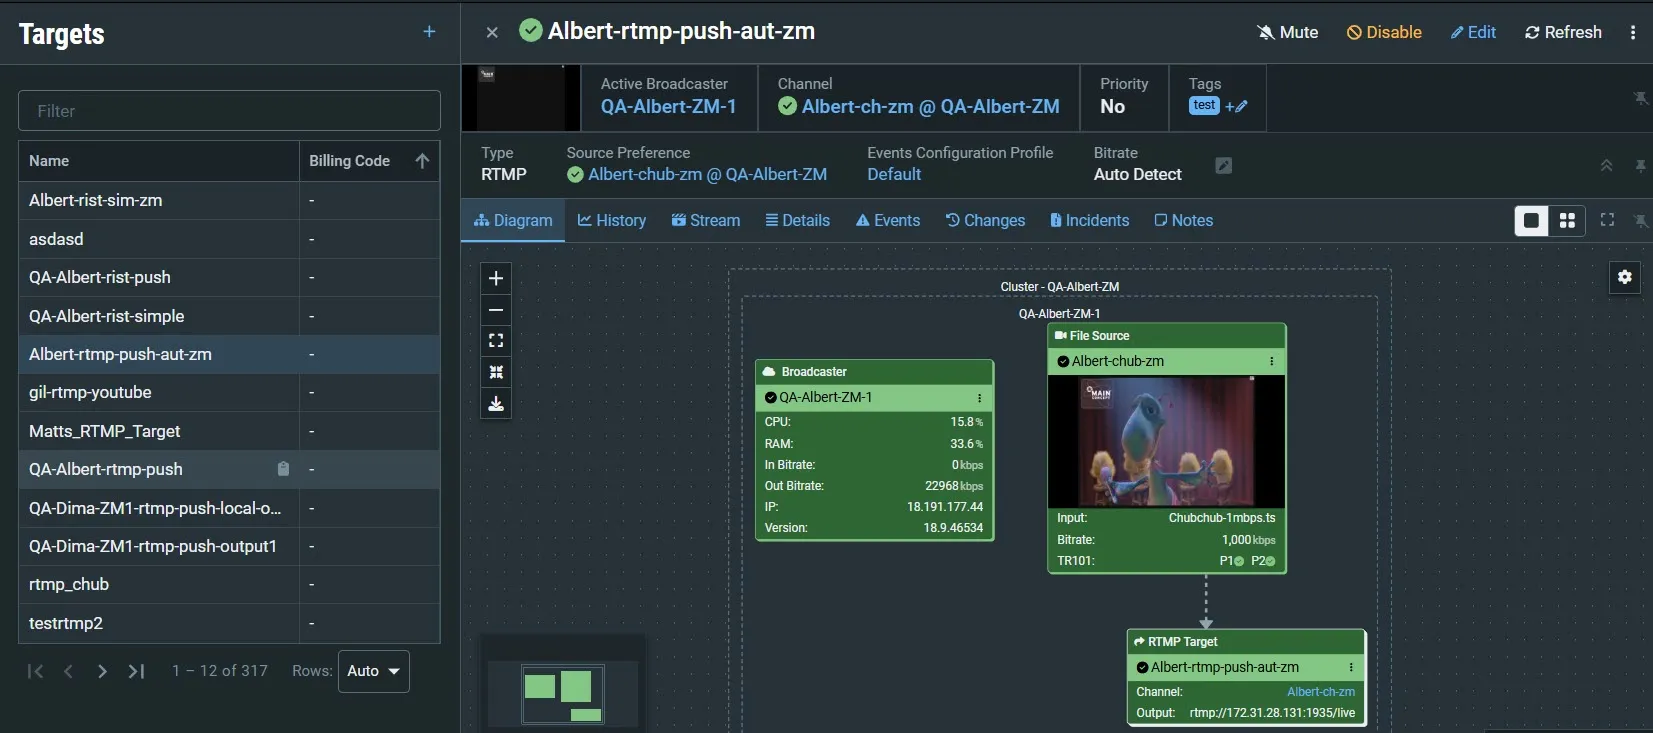This screenshot has height=733, width=1653.
Task: Jump to the last page of targets
Action: click(137, 671)
